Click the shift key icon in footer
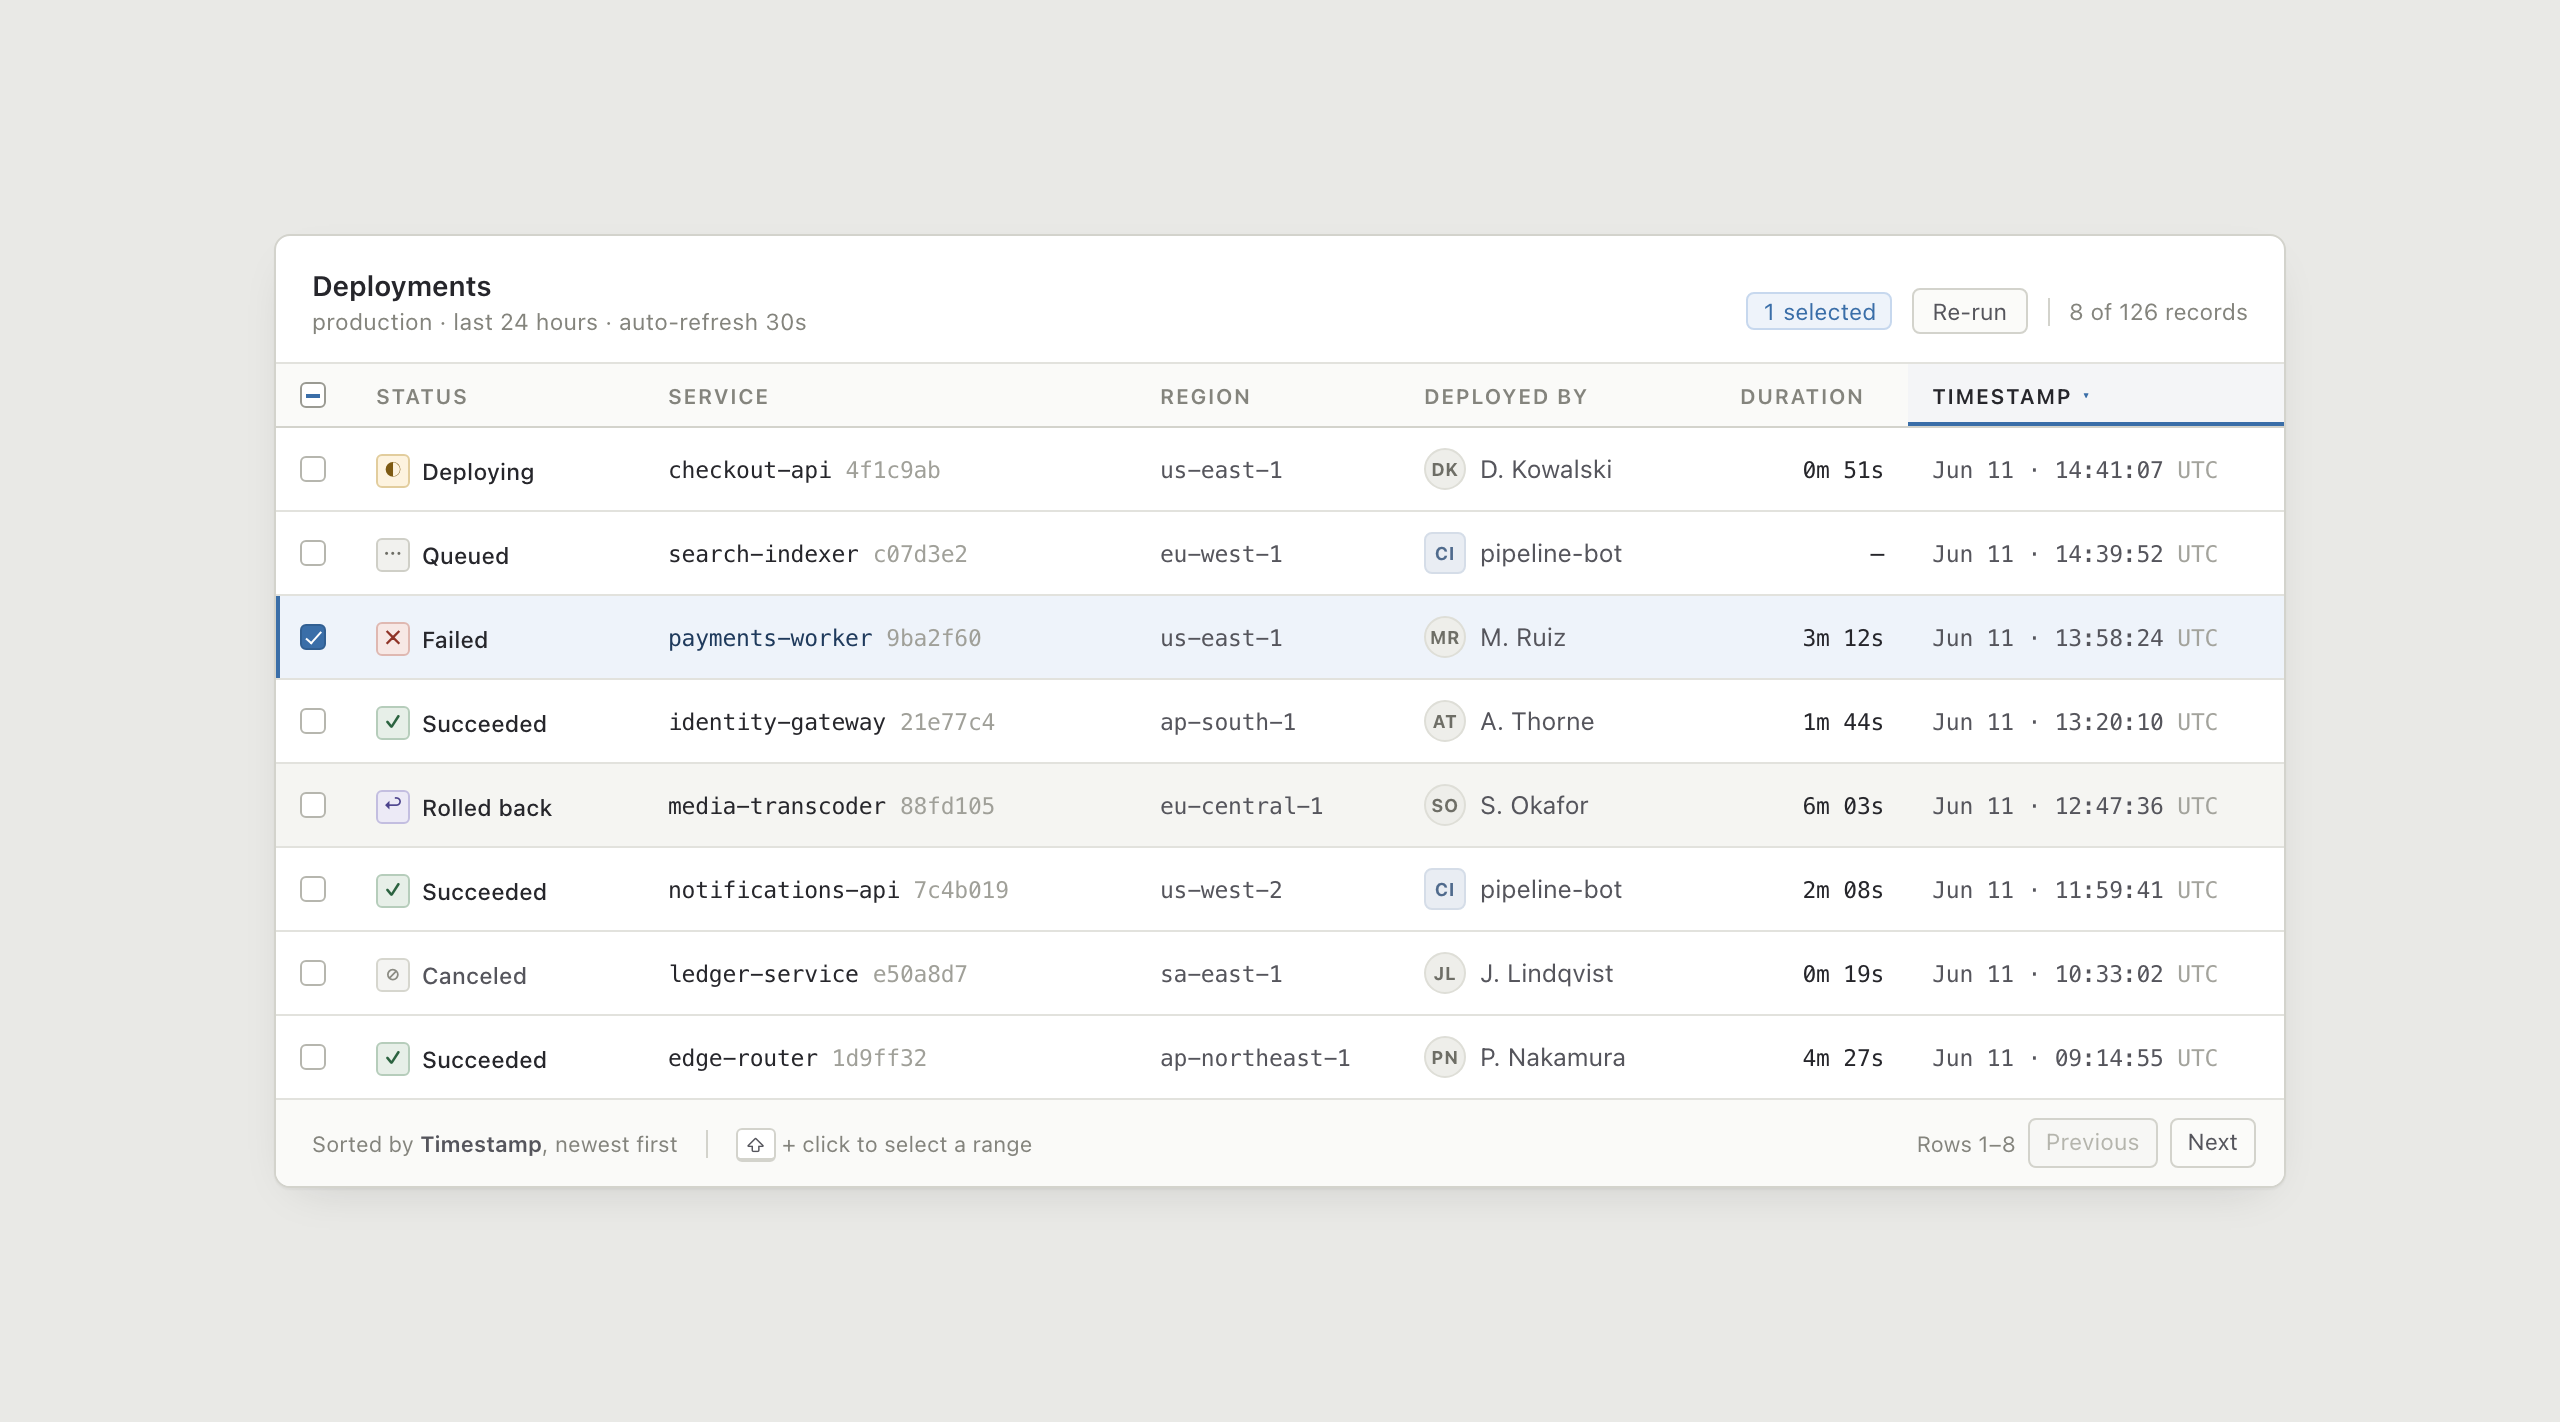This screenshot has width=2560, height=1422. click(x=755, y=1144)
